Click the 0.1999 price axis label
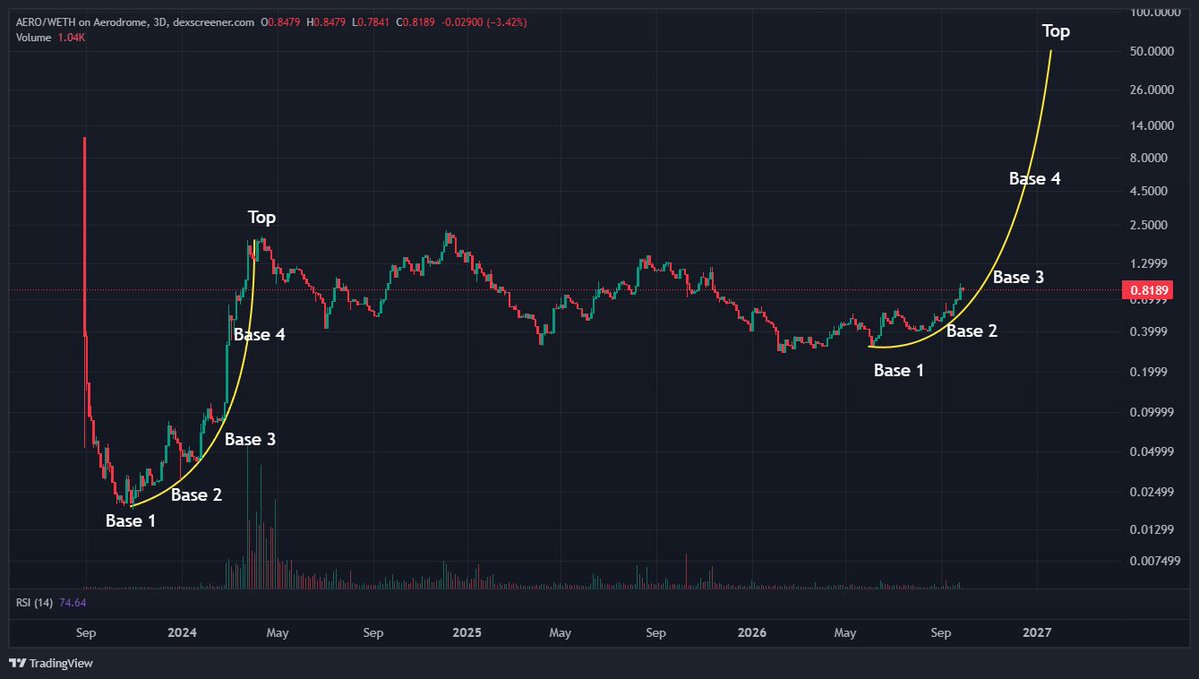 pos(1149,372)
